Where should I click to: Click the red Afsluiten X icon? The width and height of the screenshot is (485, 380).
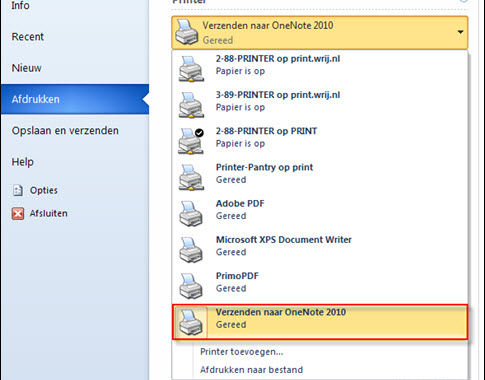click(x=18, y=214)
